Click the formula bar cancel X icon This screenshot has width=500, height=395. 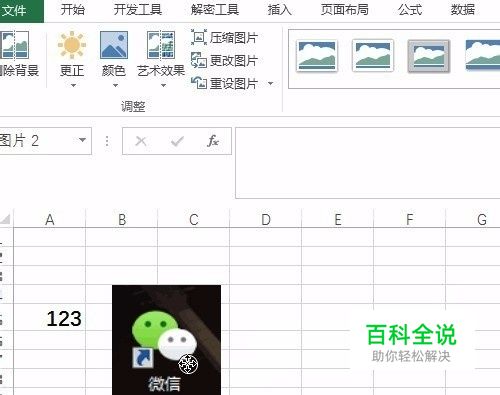pos(141,141)
